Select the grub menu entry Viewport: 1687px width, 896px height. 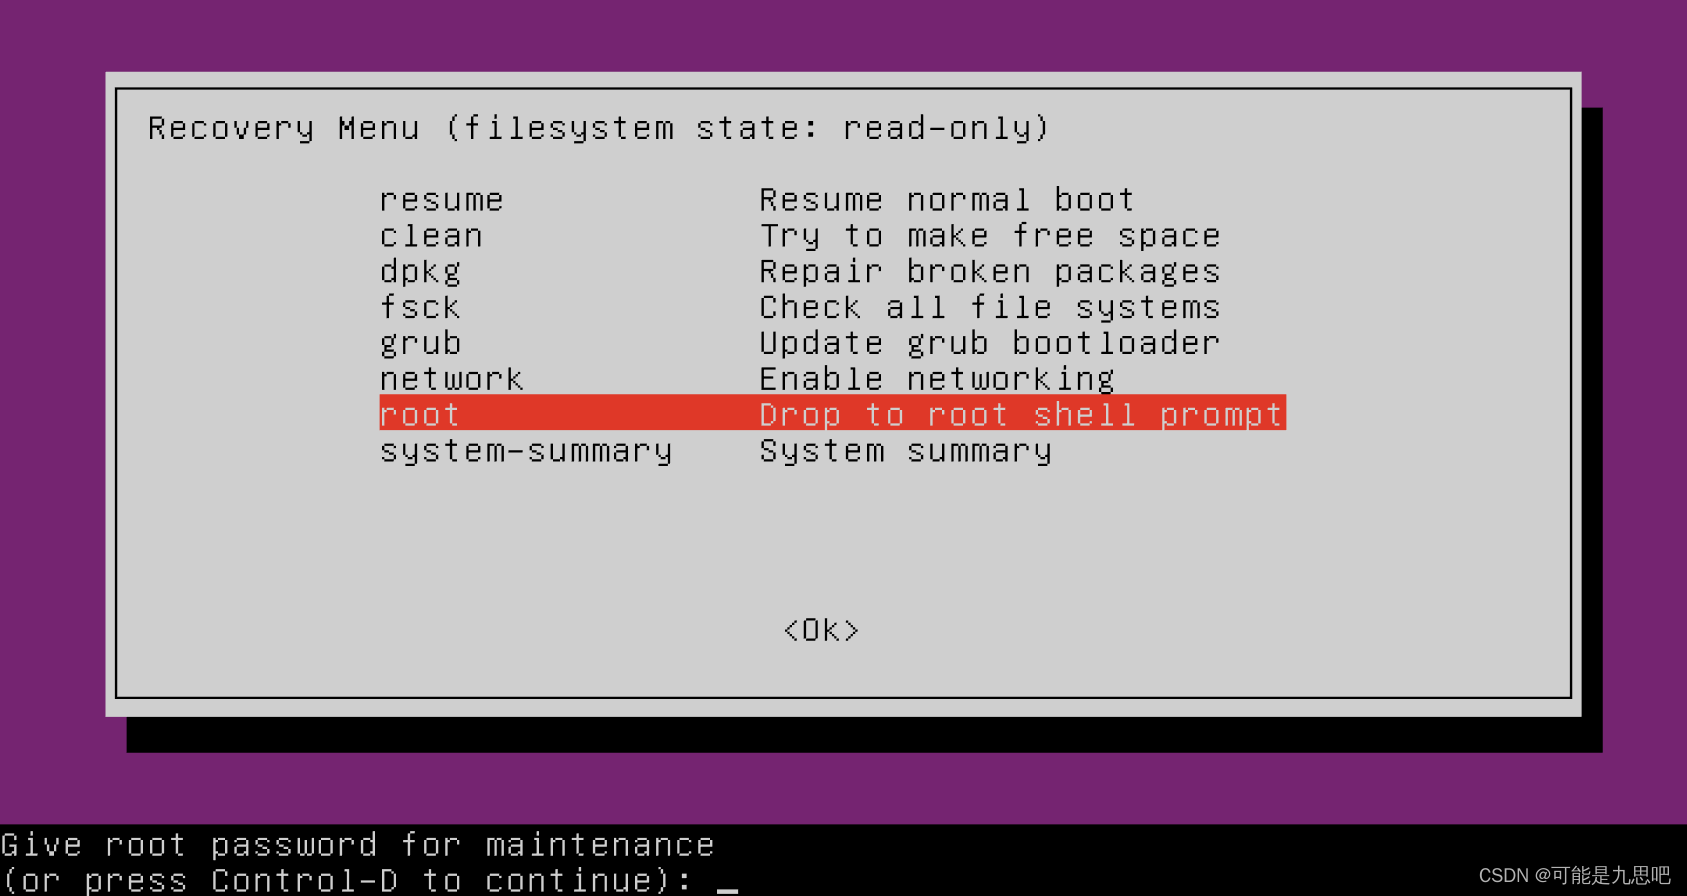420,343
